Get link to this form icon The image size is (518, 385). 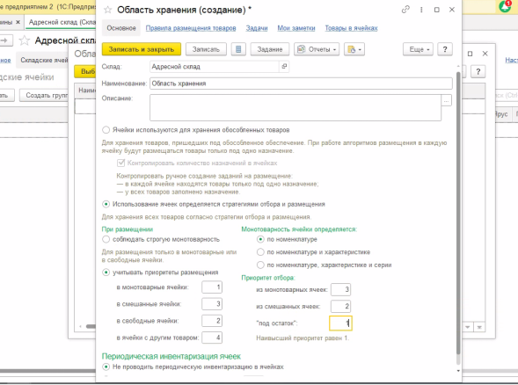(405, 10)
